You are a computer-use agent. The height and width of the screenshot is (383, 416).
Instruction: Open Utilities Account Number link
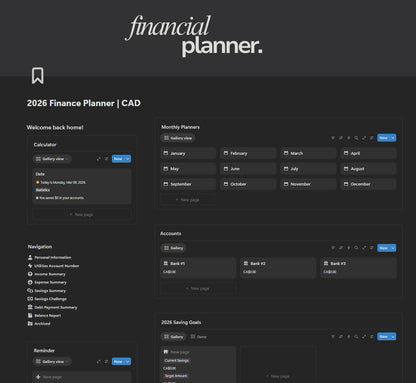53,266
